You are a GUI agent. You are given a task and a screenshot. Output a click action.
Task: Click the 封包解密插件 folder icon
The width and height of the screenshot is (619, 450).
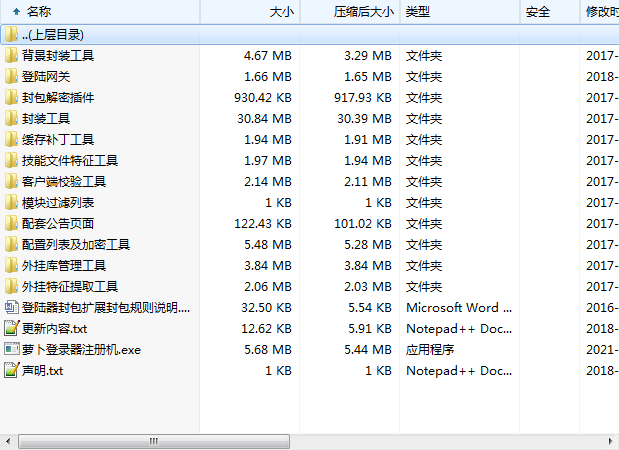coord(11,98)
